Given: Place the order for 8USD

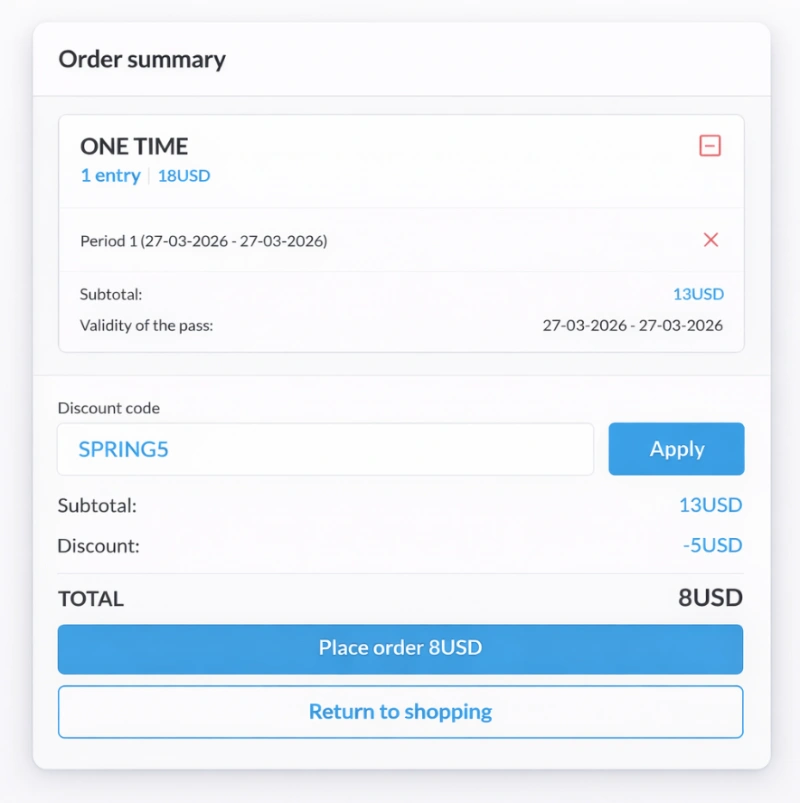Looking at the screenshot, I should pos(400,649).
